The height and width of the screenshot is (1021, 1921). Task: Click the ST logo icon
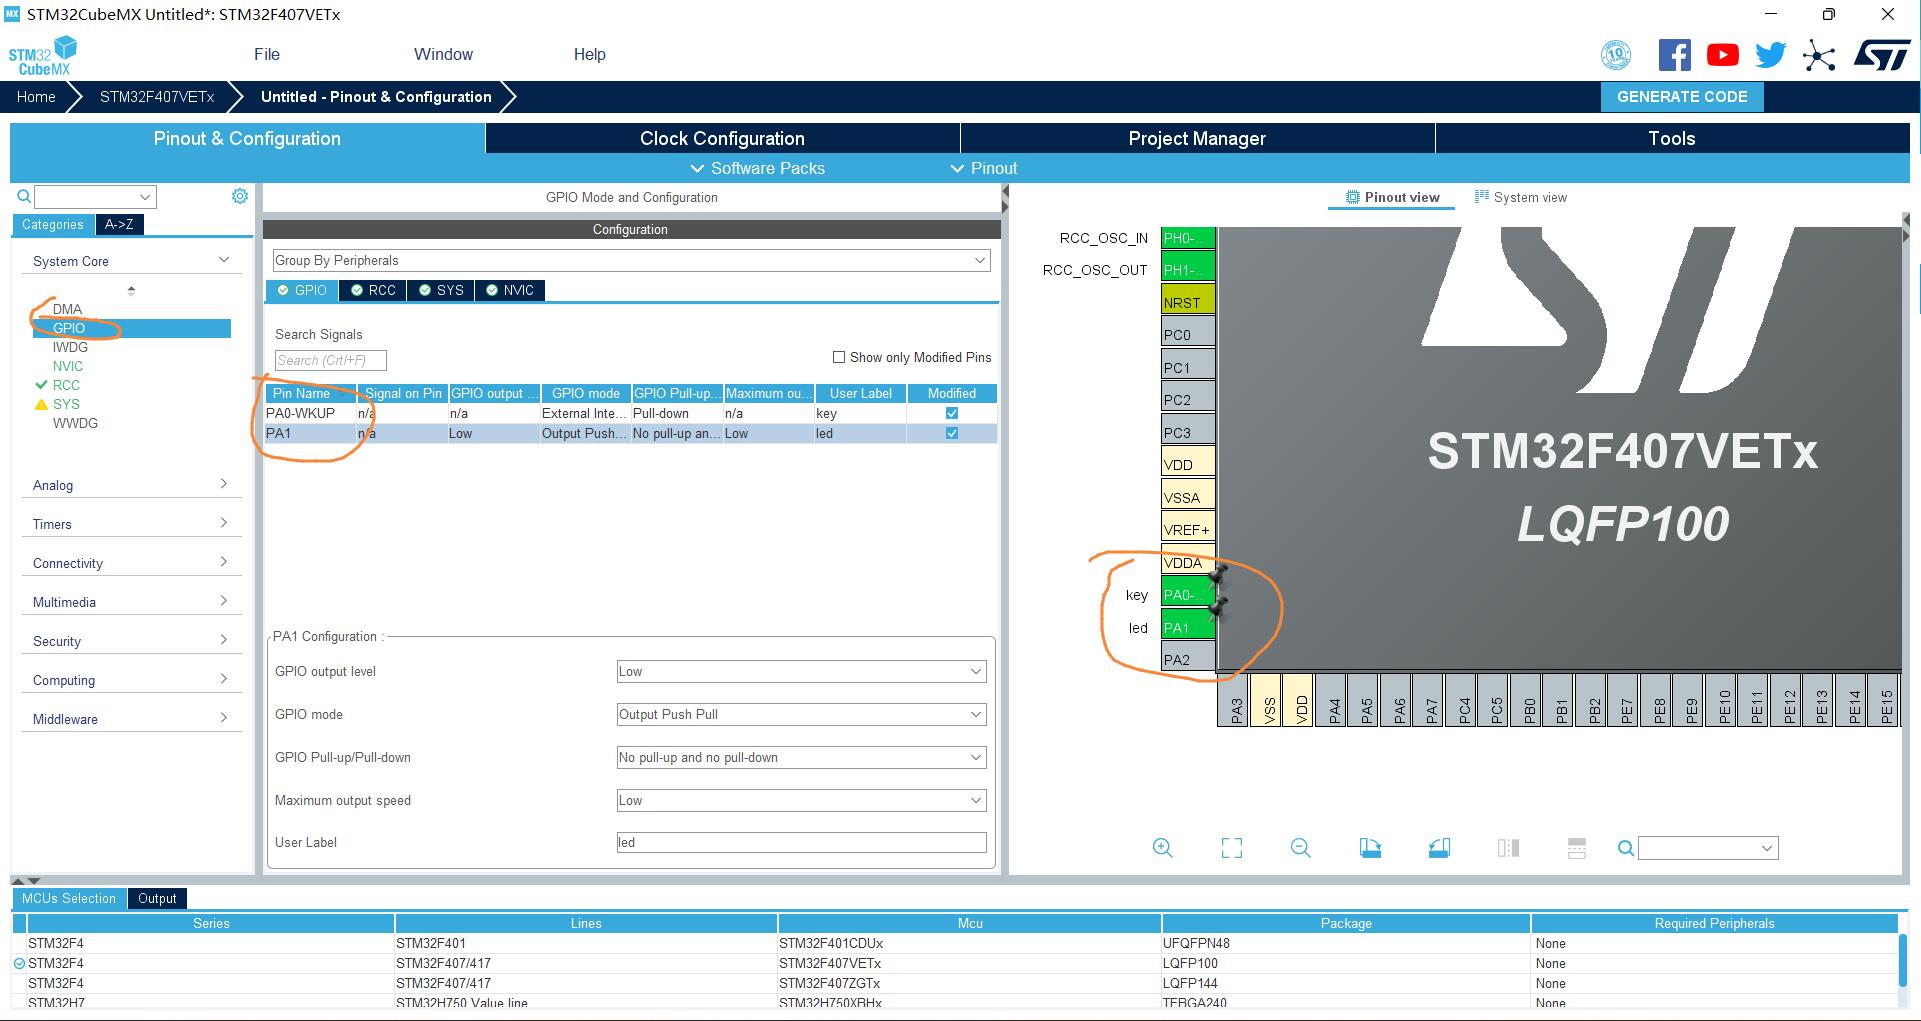point(1881,55)
